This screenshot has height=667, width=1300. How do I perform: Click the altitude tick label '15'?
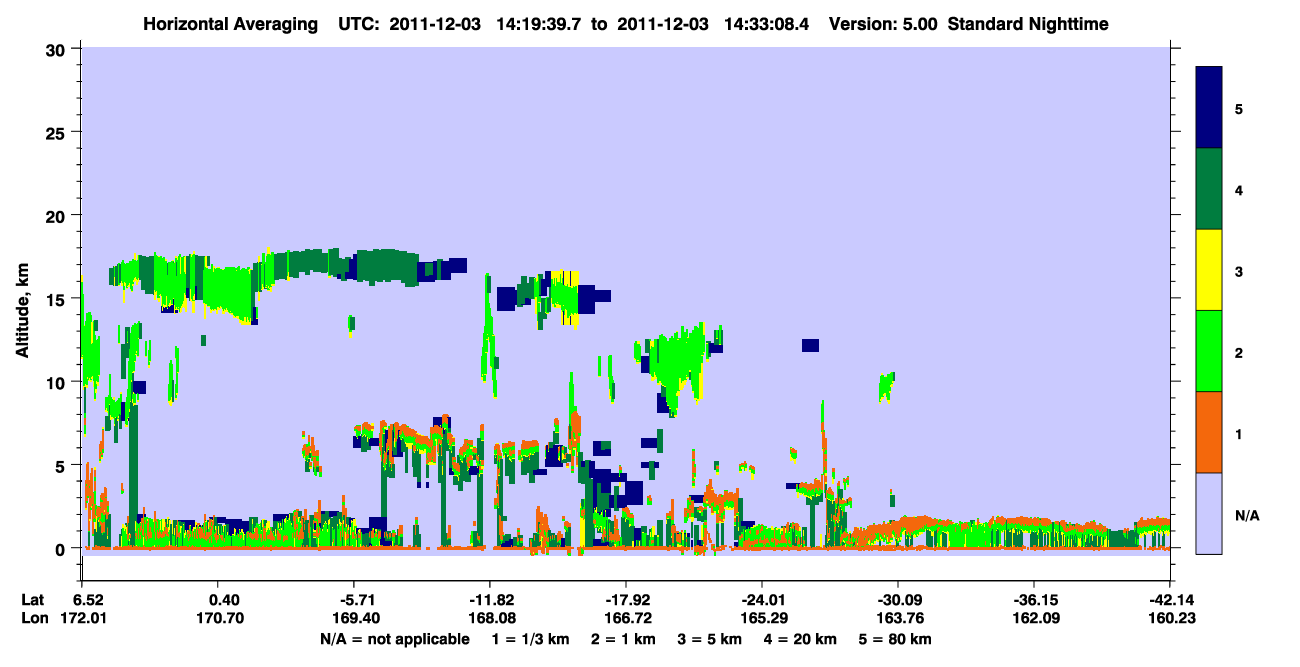pyautogui.click(x=56, y=298)
